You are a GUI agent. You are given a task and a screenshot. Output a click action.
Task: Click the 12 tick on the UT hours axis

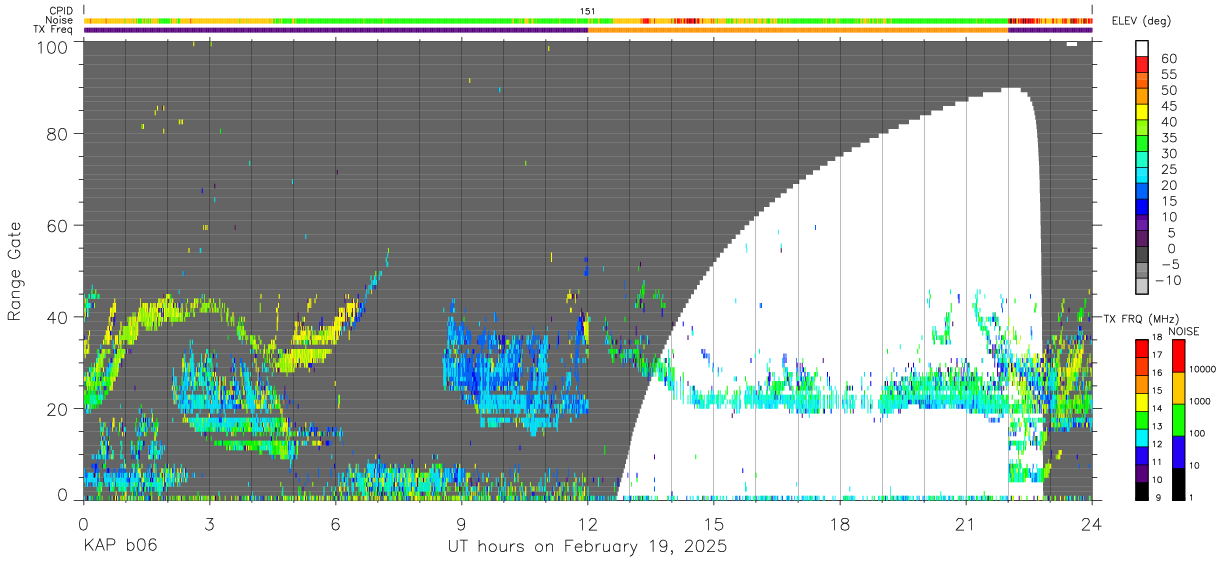588,524
